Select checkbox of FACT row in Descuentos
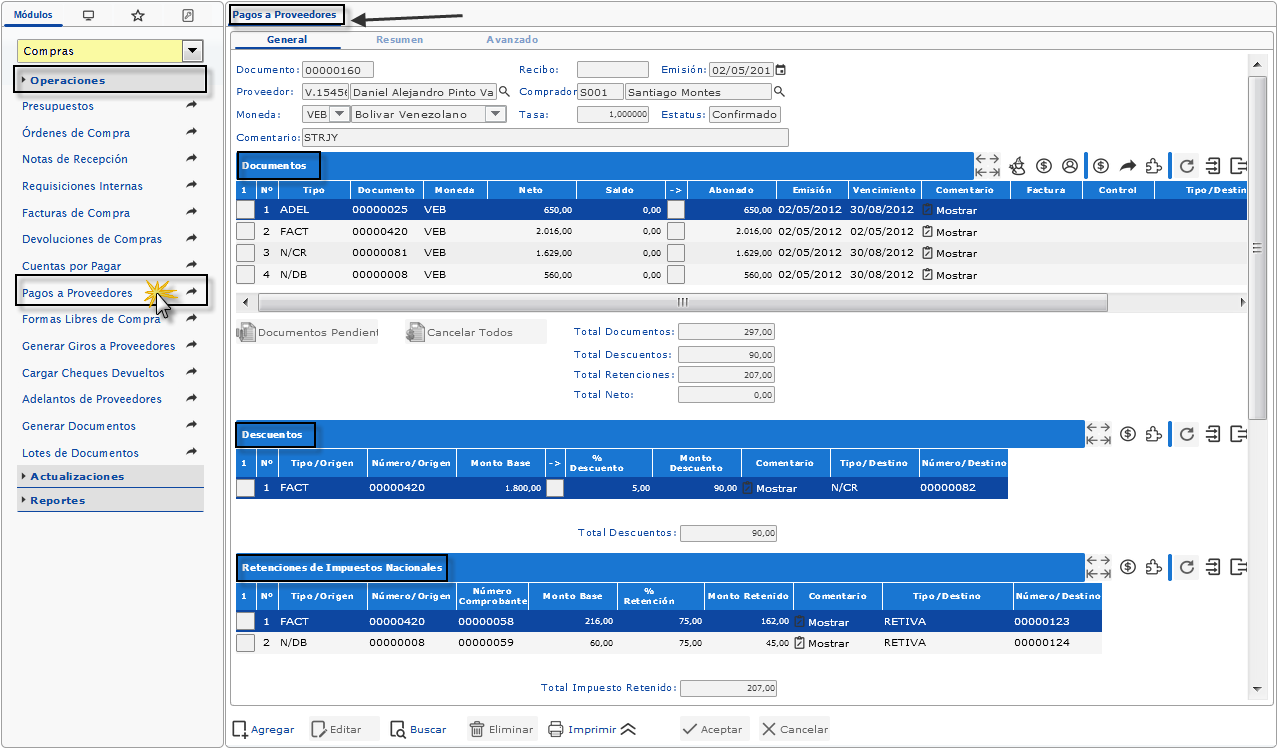 pyautogui.click(x=245, y=488)
